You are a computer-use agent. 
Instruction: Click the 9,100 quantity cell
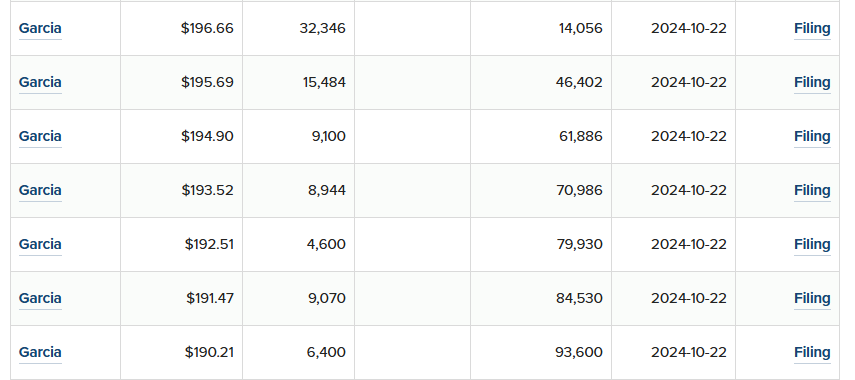[299, 136]
